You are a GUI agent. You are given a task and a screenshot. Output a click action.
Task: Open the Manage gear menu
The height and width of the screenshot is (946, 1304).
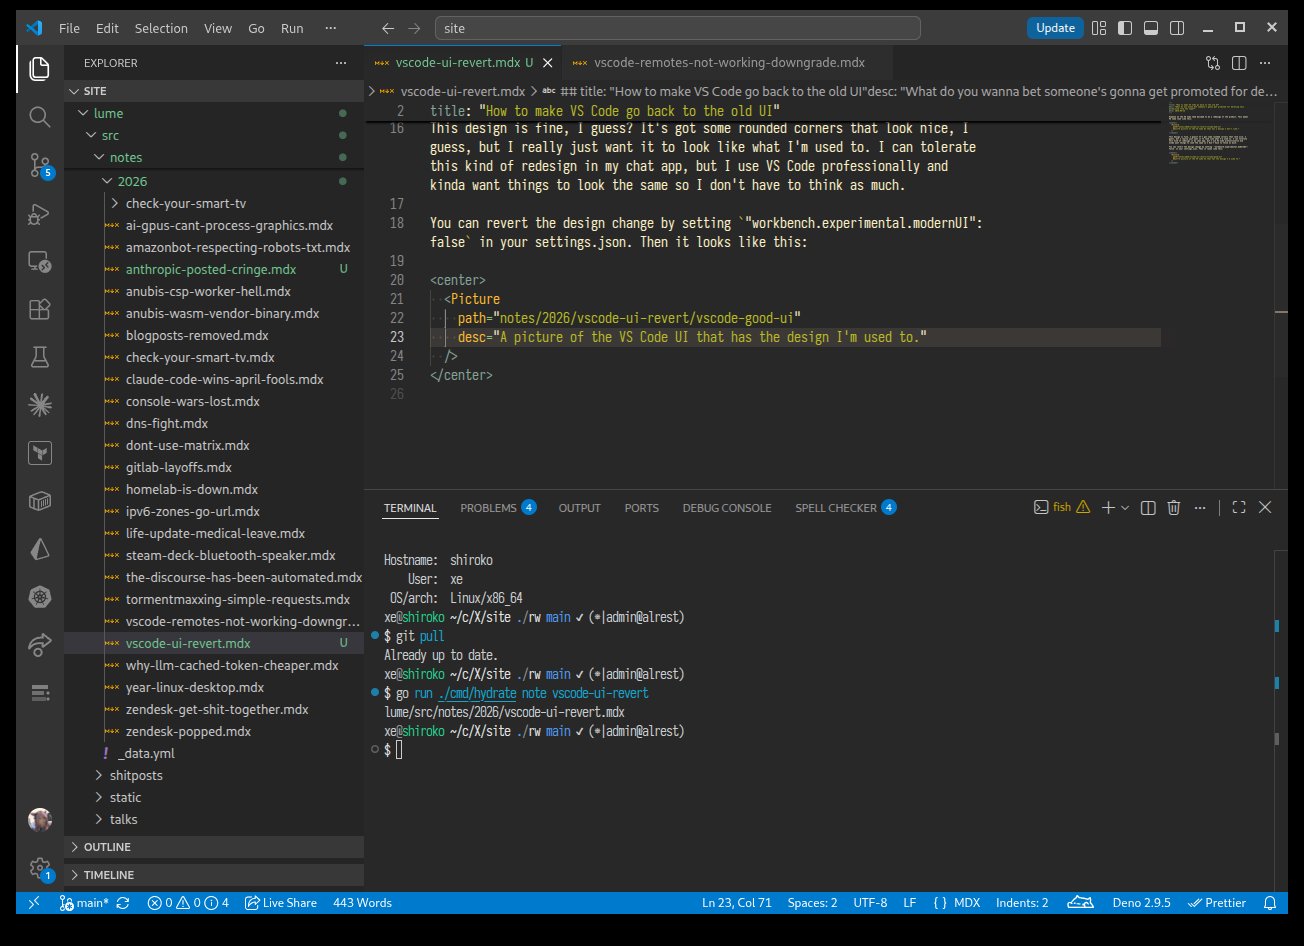pos(40,868)
